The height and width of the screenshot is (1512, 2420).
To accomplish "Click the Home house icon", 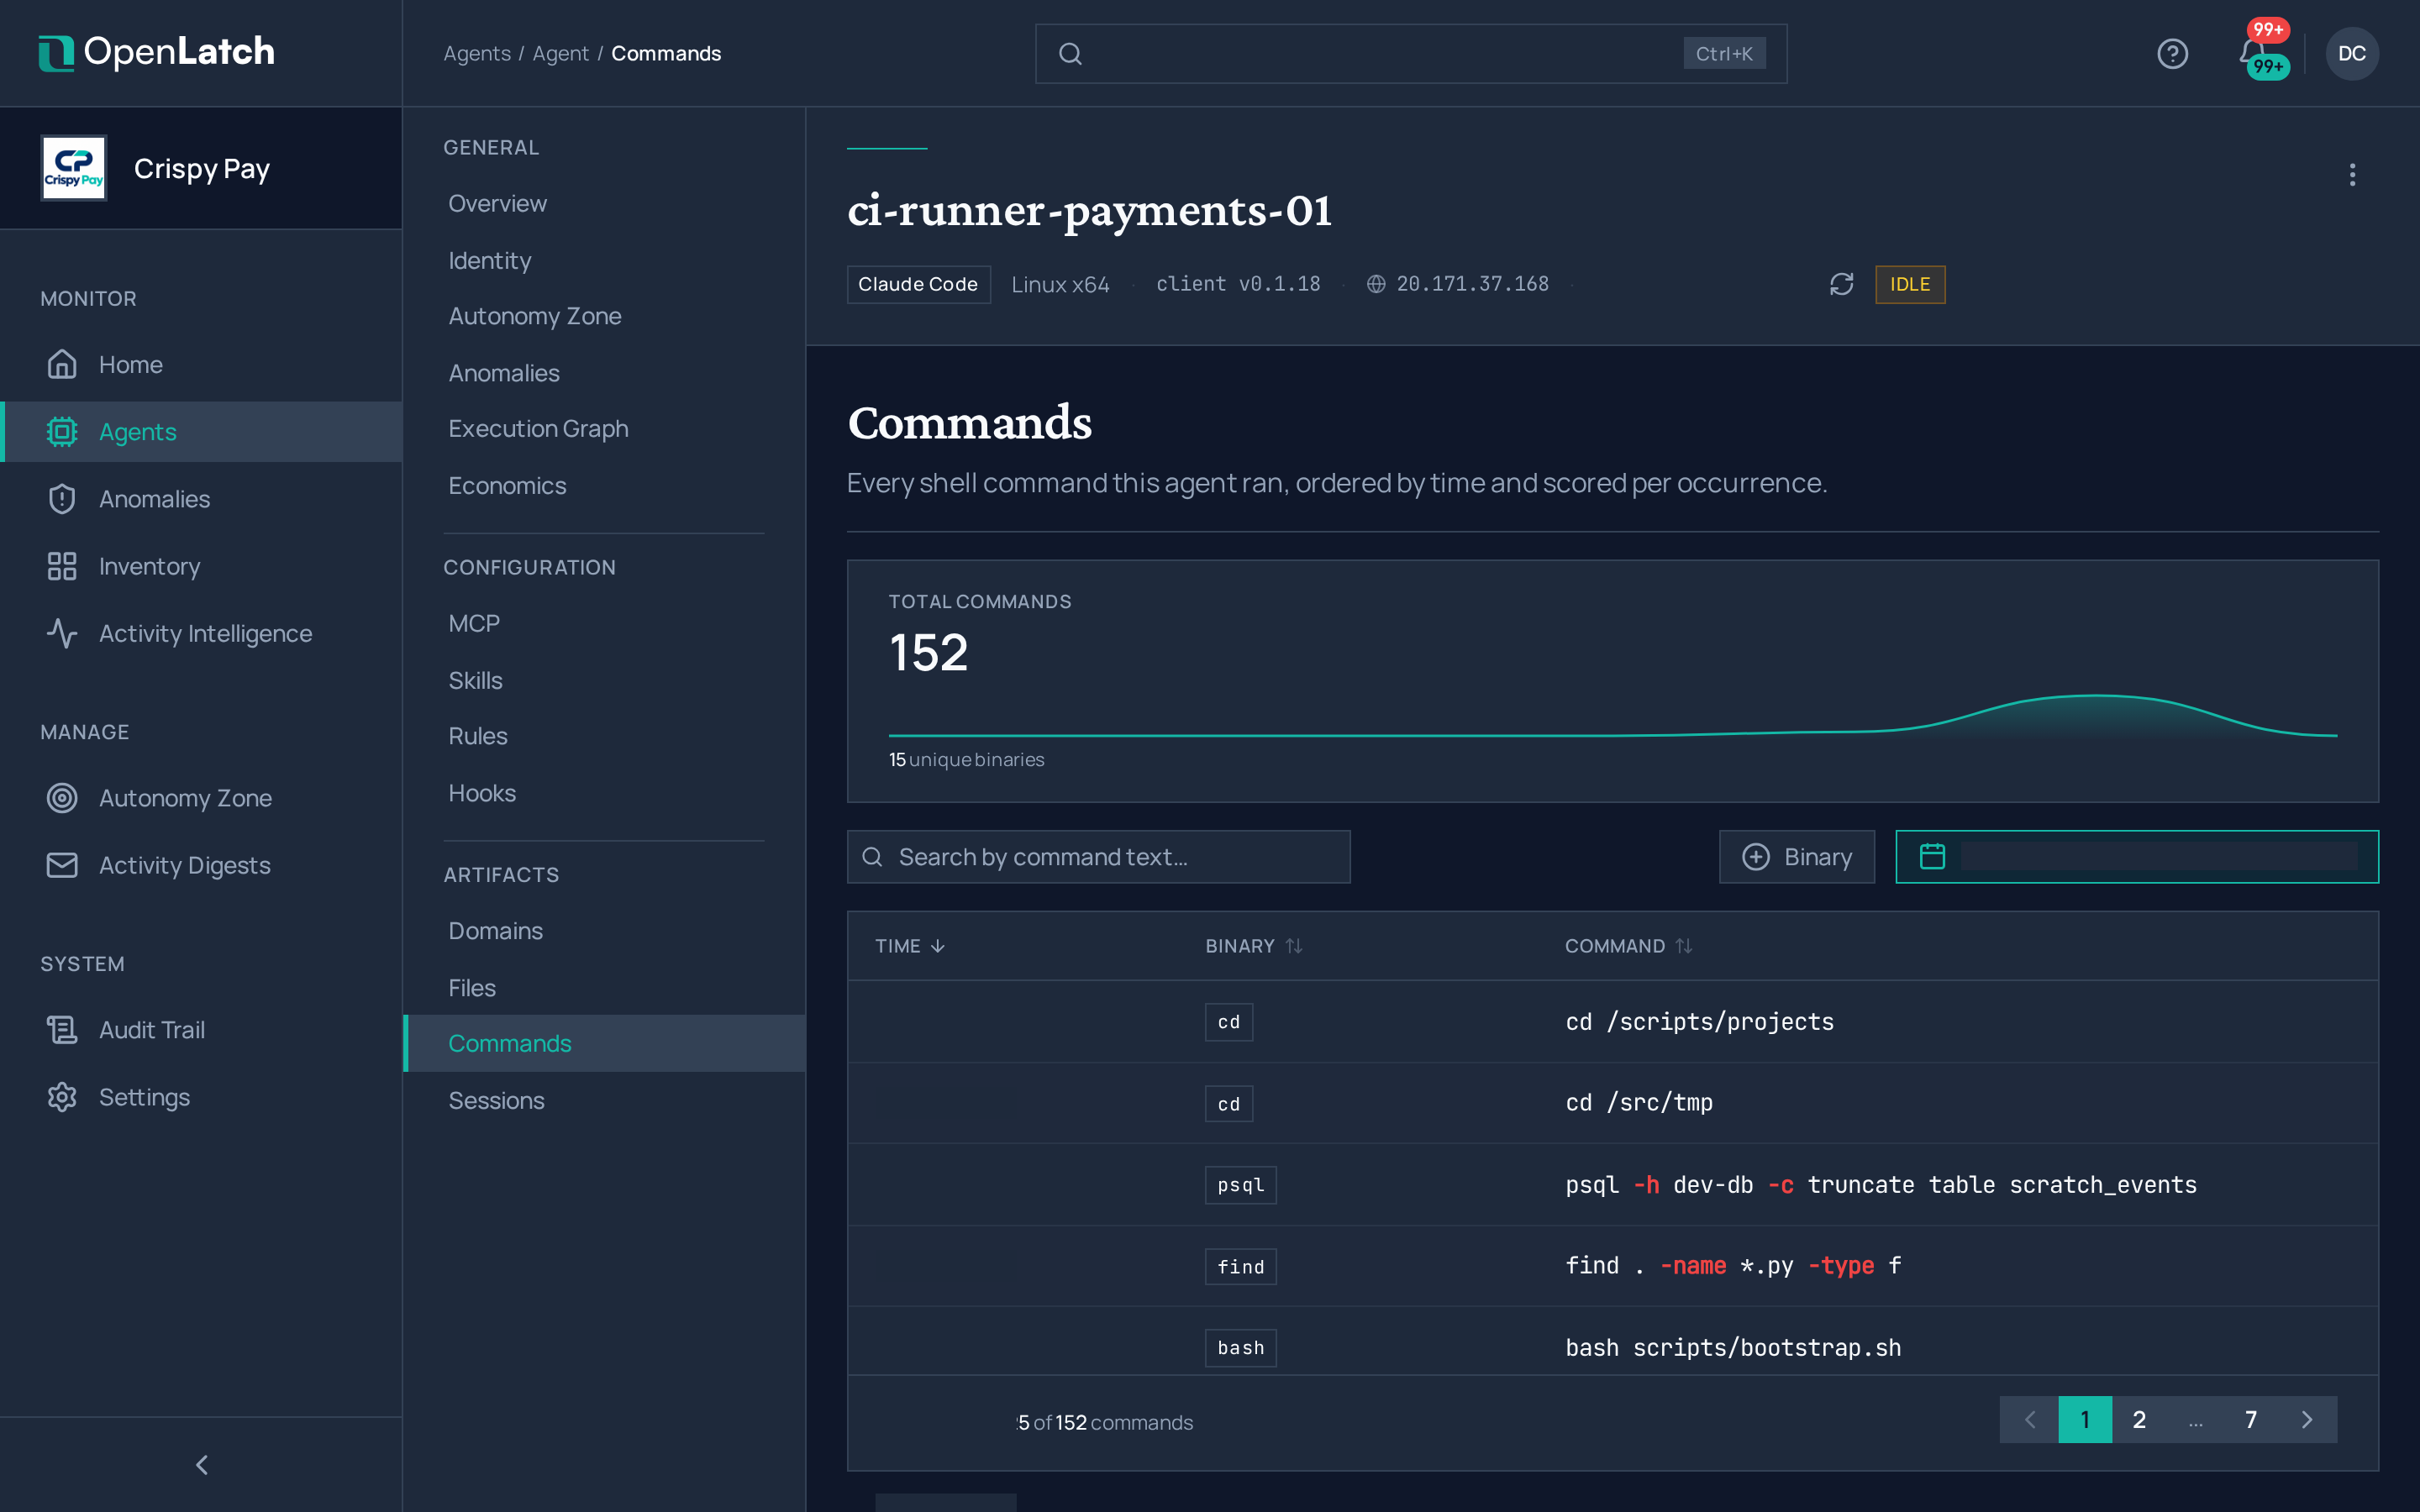I will click(x=62, y=364).
